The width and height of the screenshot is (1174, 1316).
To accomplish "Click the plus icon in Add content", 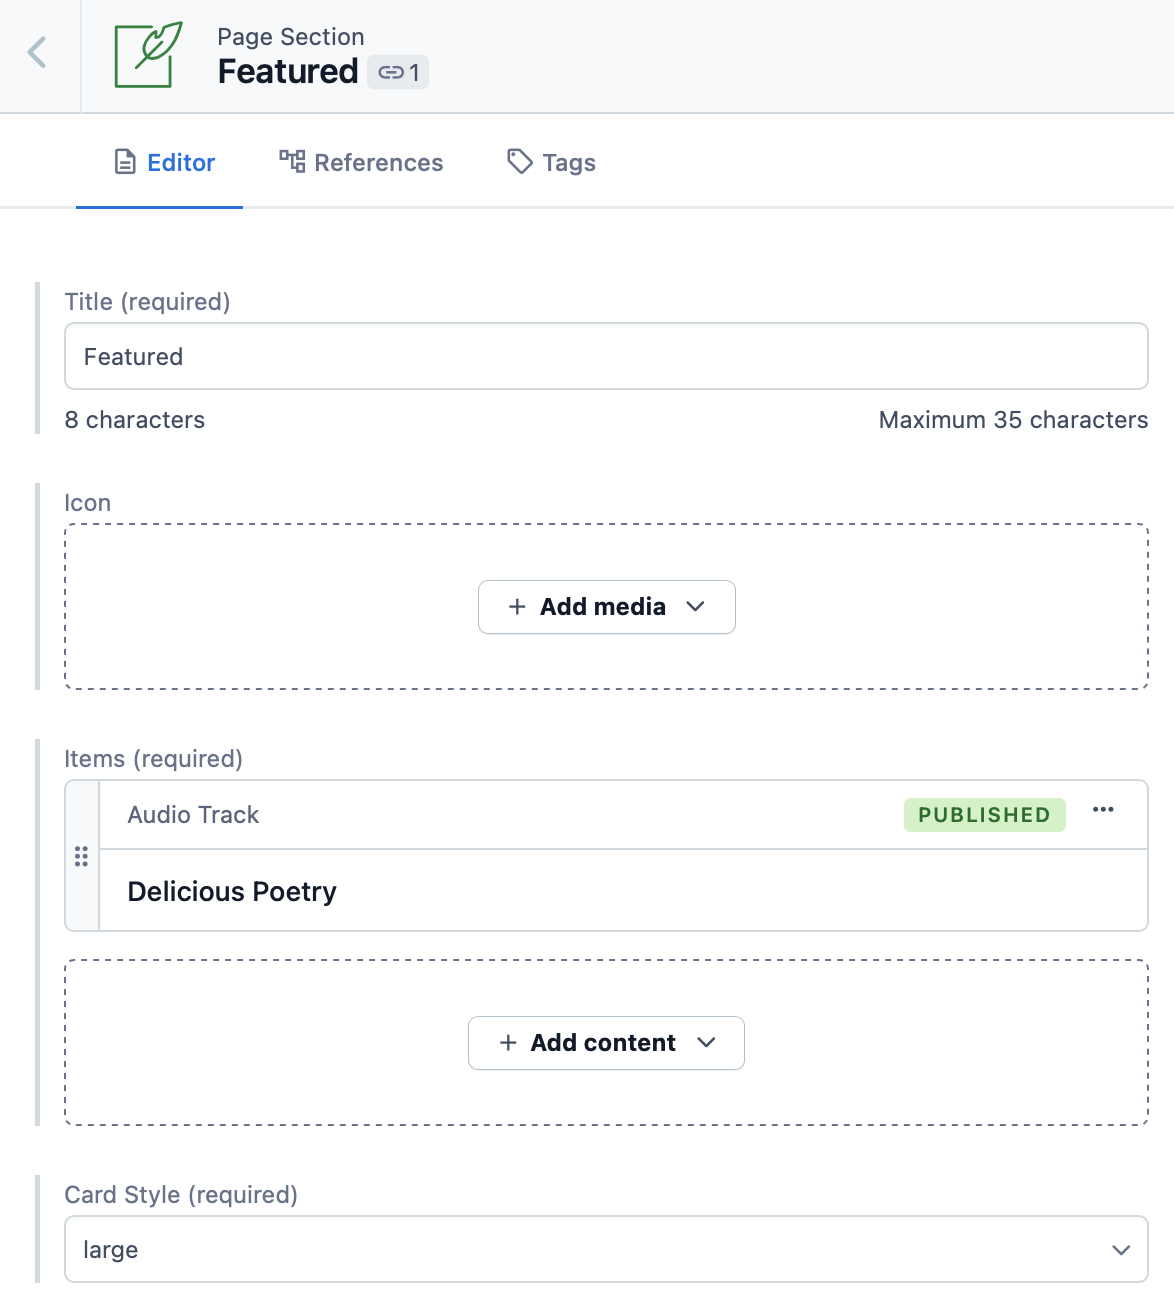I will pos(508,1043).
